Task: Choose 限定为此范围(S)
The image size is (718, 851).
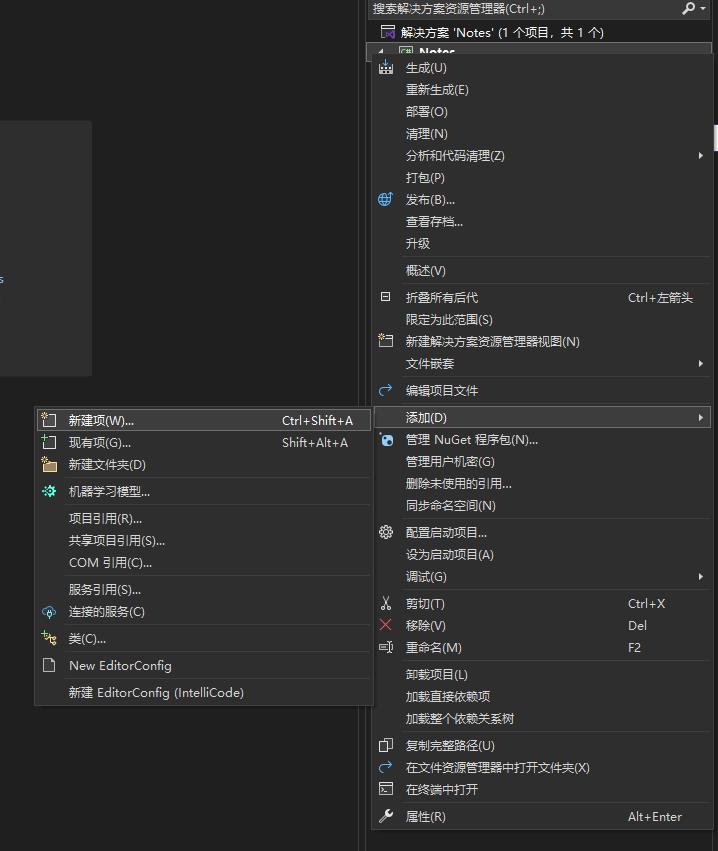Action: [542, 320]
